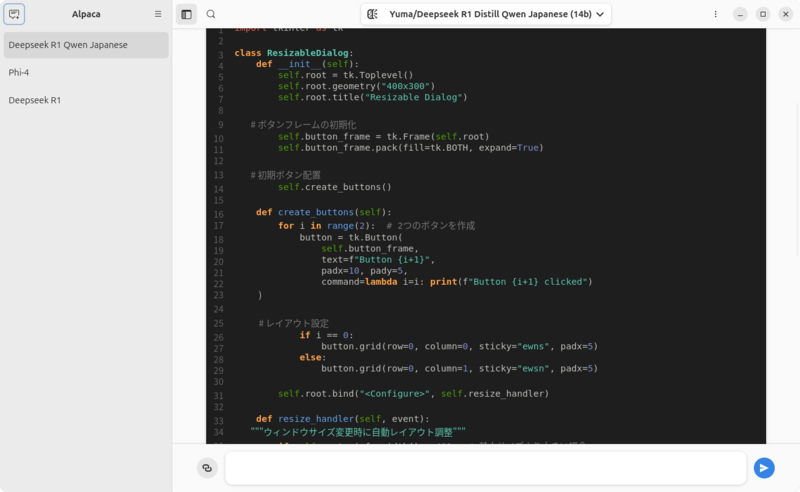Close the Alpaca window

point(784,14)
